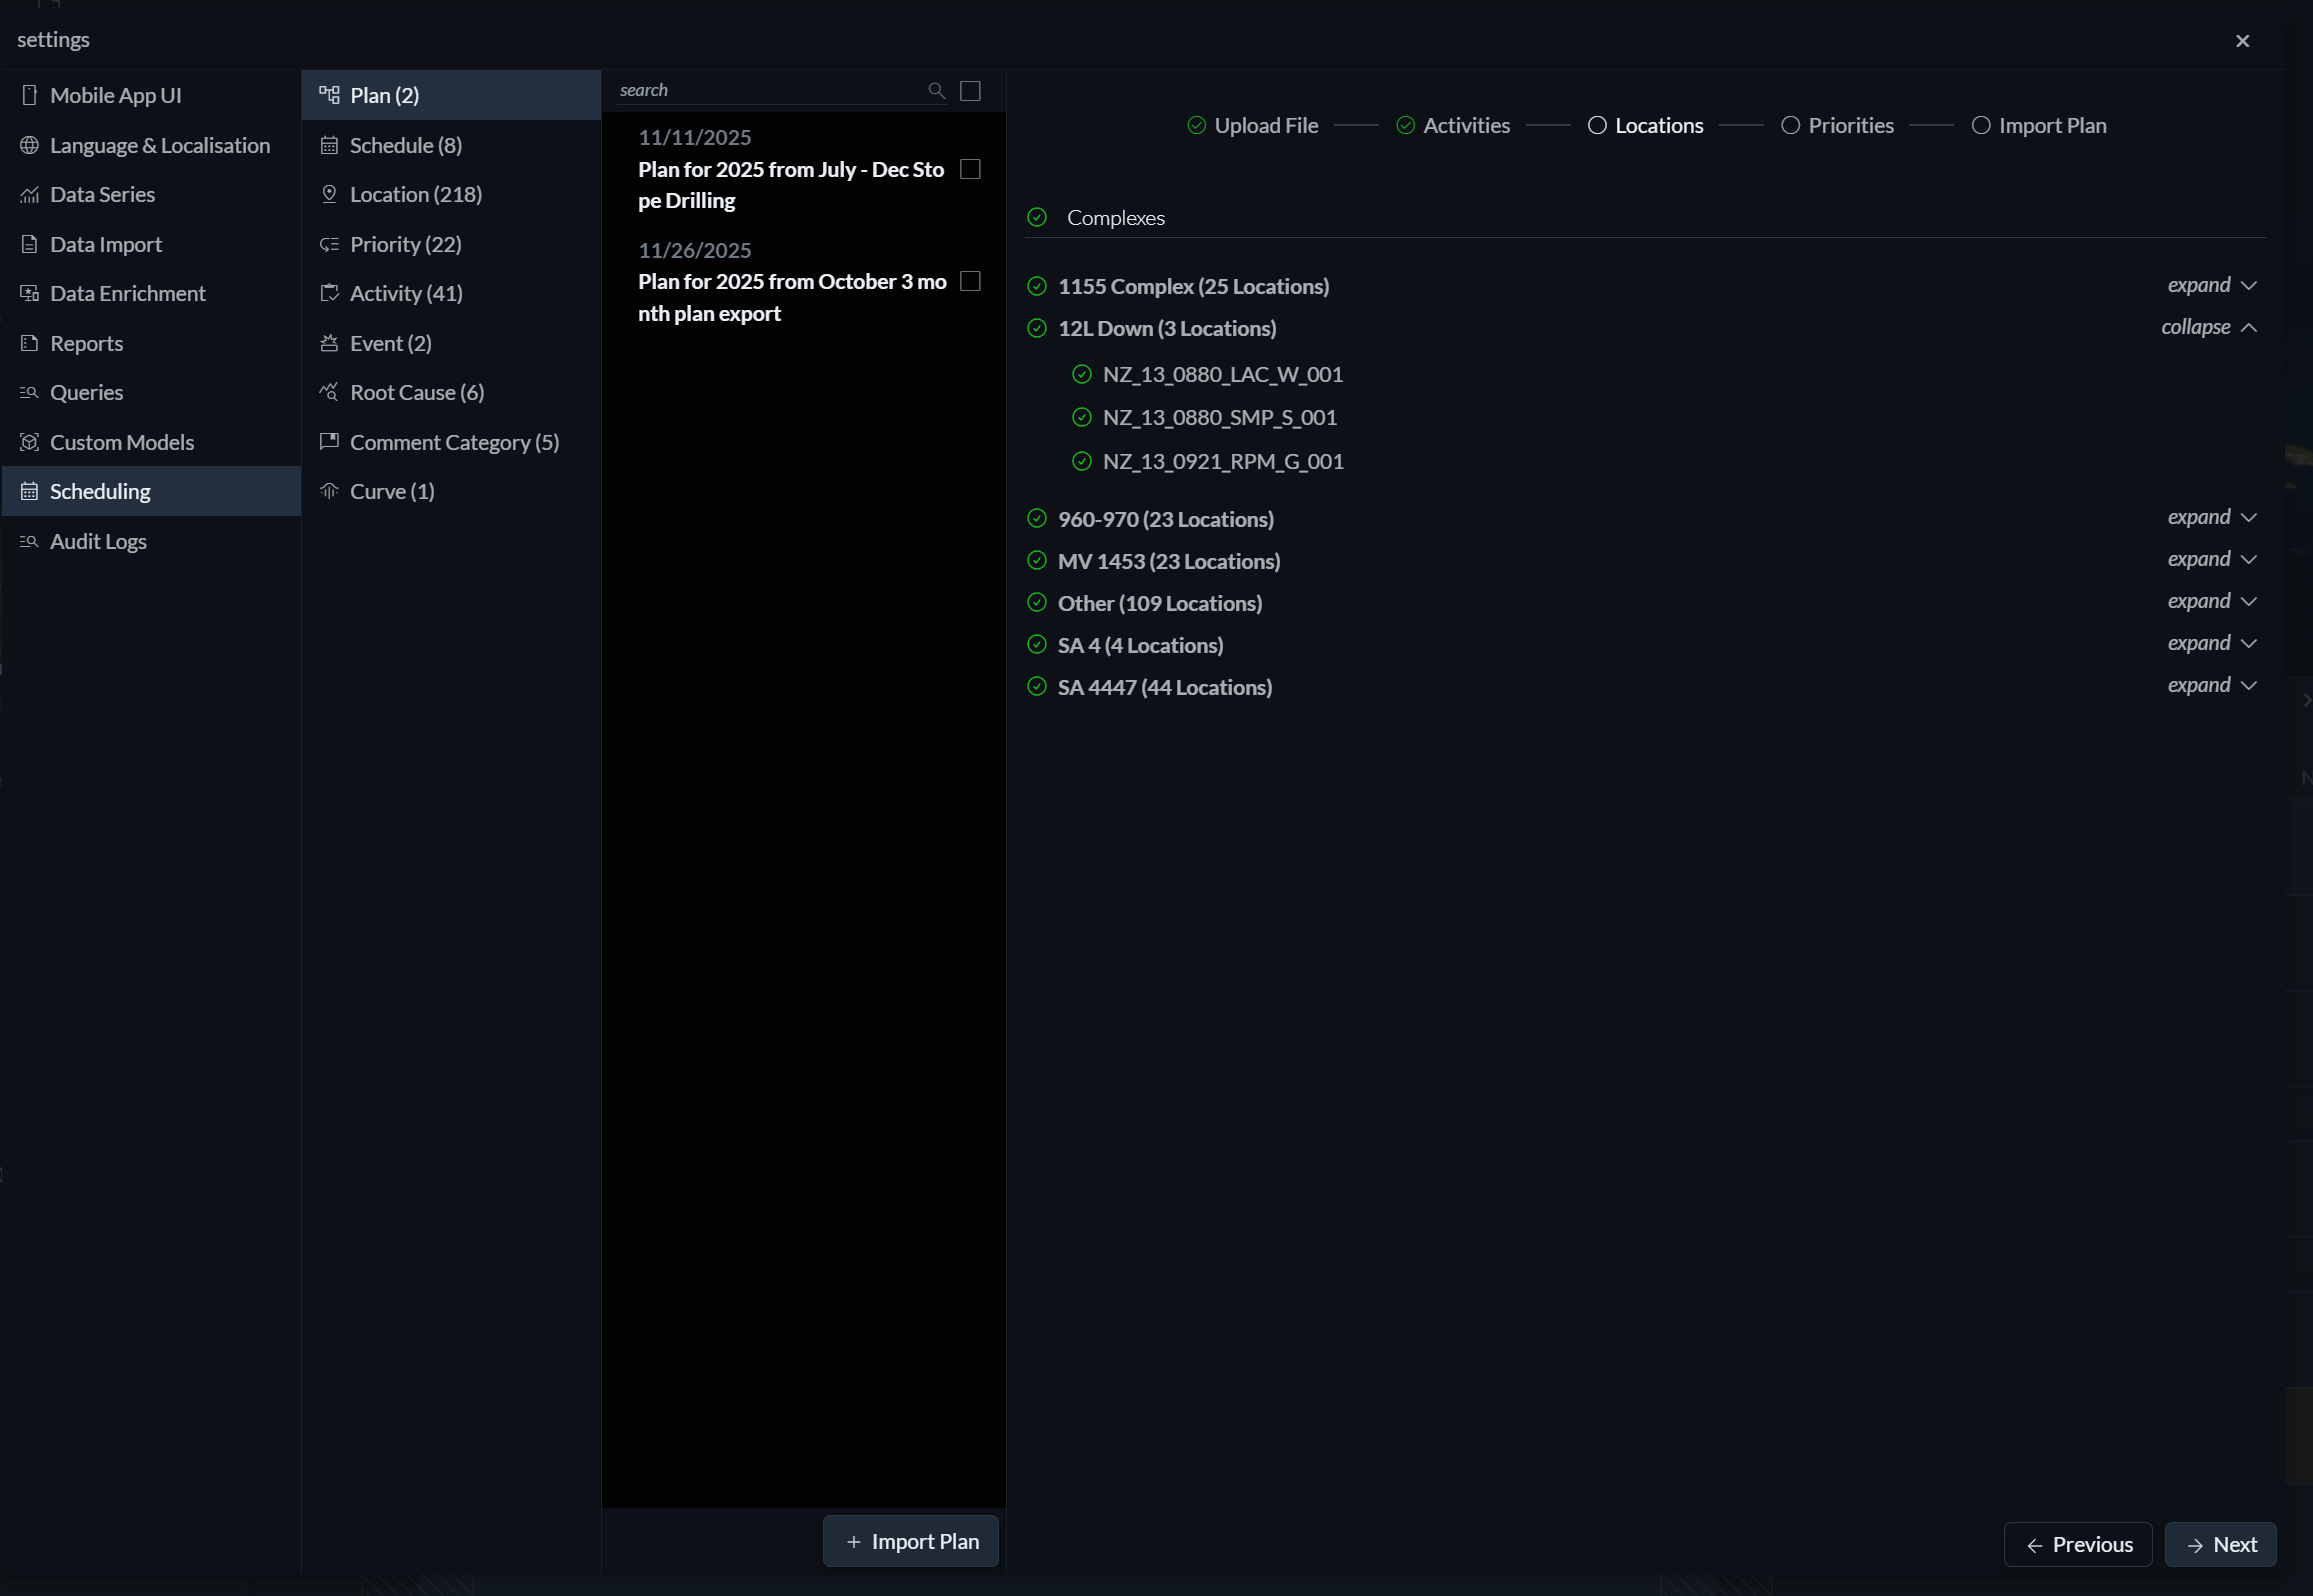The height and width of the screenshot is (1596, 2313).
Task: Click check icon for NZ_13_0880_LAC_W_001
Action: pyautogui.click(x=1081, y=374)
